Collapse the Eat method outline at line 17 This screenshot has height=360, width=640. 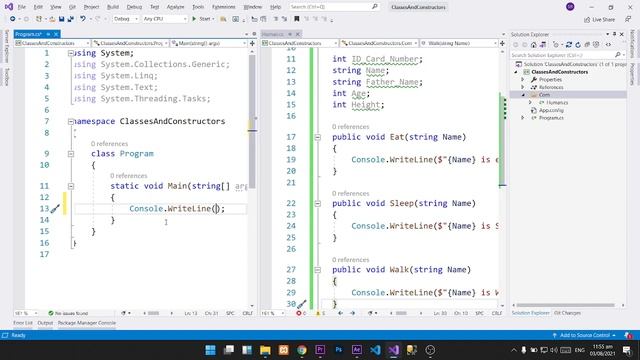click(318, 137)
